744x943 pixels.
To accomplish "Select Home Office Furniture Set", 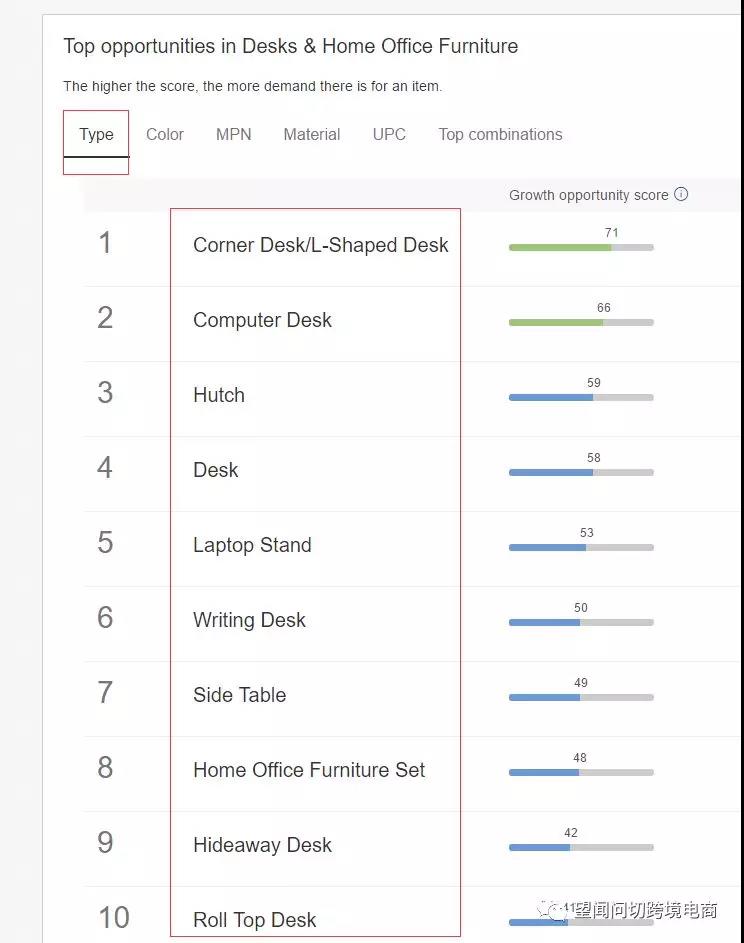I will [x=309, y=771].
